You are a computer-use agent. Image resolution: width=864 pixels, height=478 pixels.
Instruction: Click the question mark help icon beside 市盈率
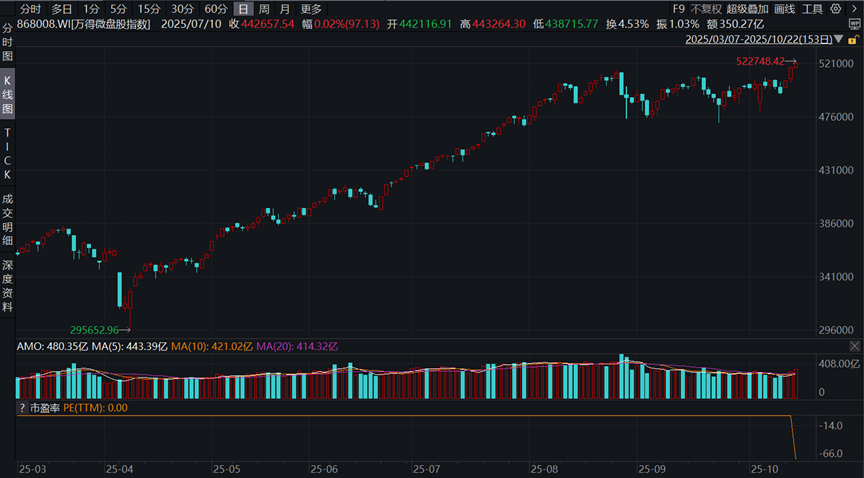tap(21, 408)
